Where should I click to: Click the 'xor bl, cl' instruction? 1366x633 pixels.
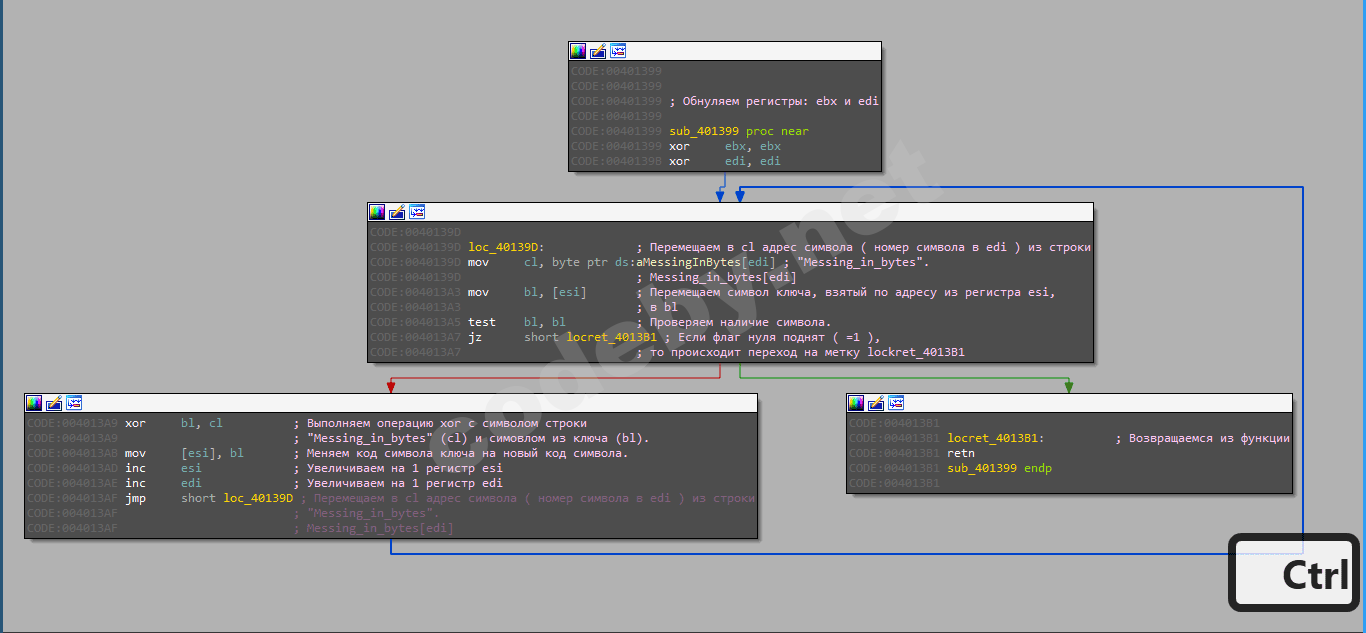174,423
